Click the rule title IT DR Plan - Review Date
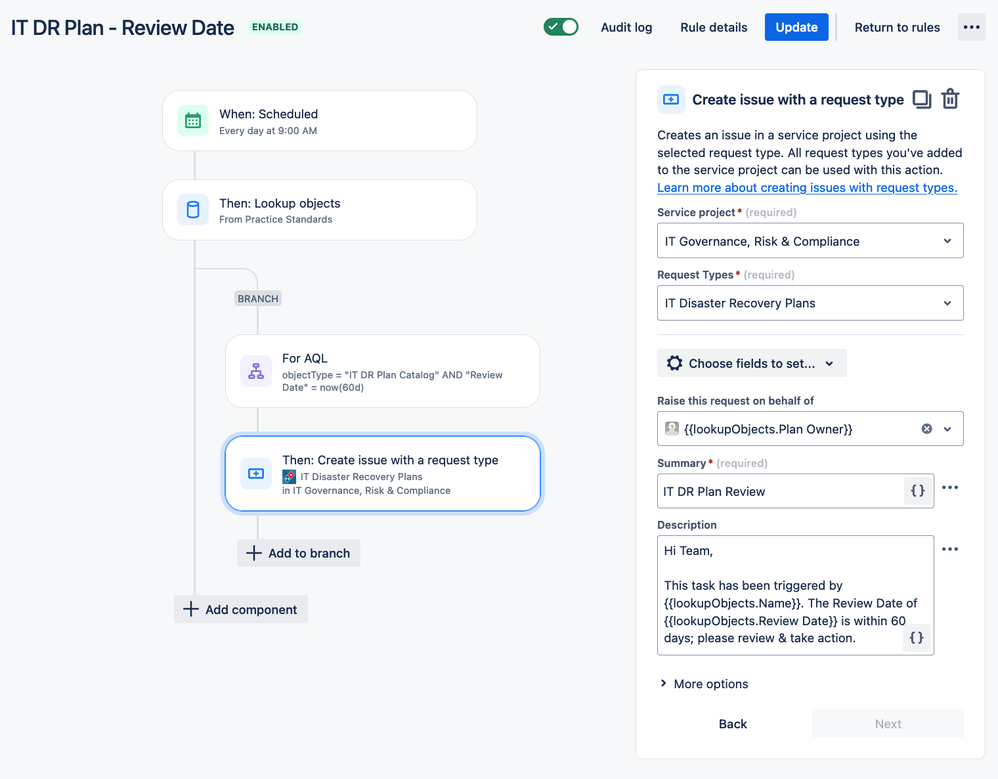 (x=122, y=27)
